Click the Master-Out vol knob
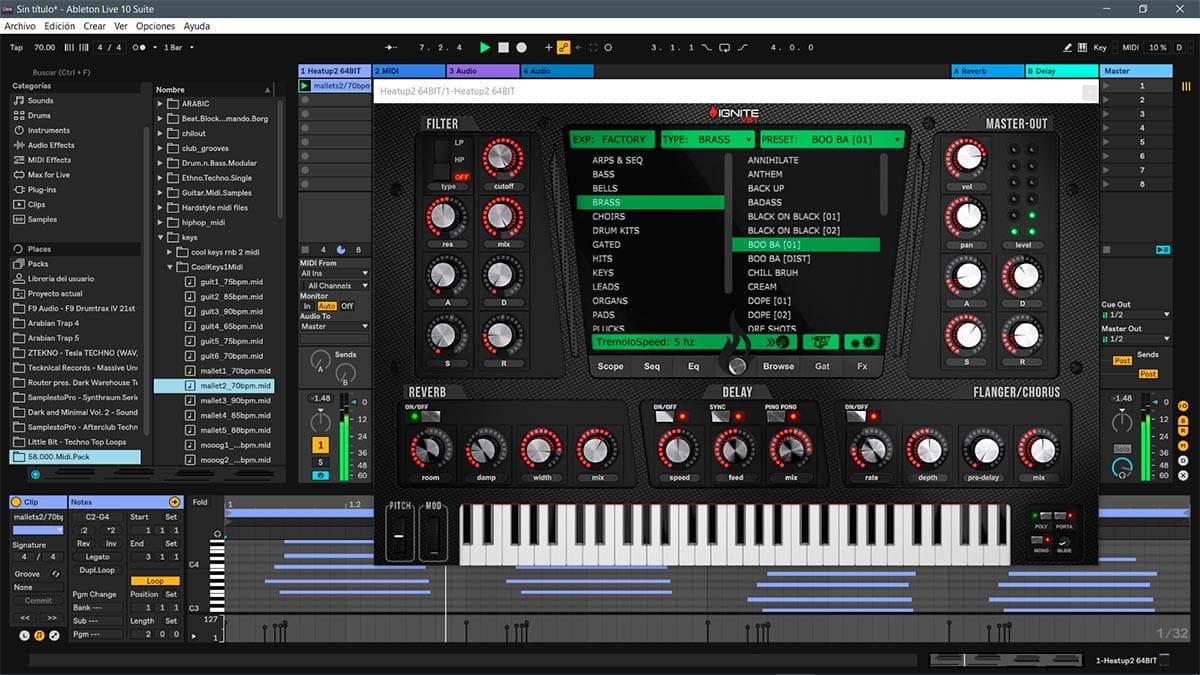 coord(967,158)
